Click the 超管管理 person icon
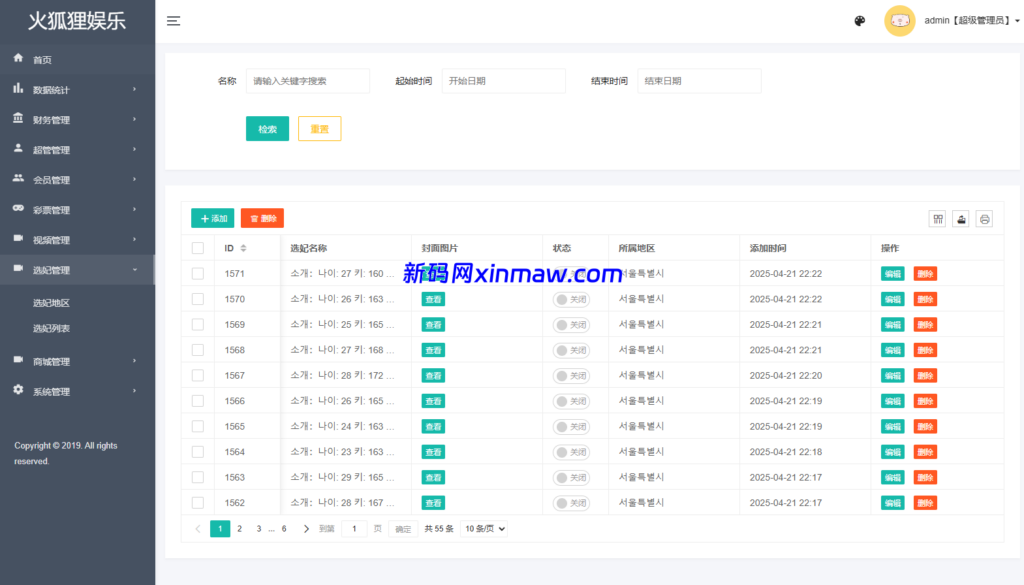 pos(18,148)
